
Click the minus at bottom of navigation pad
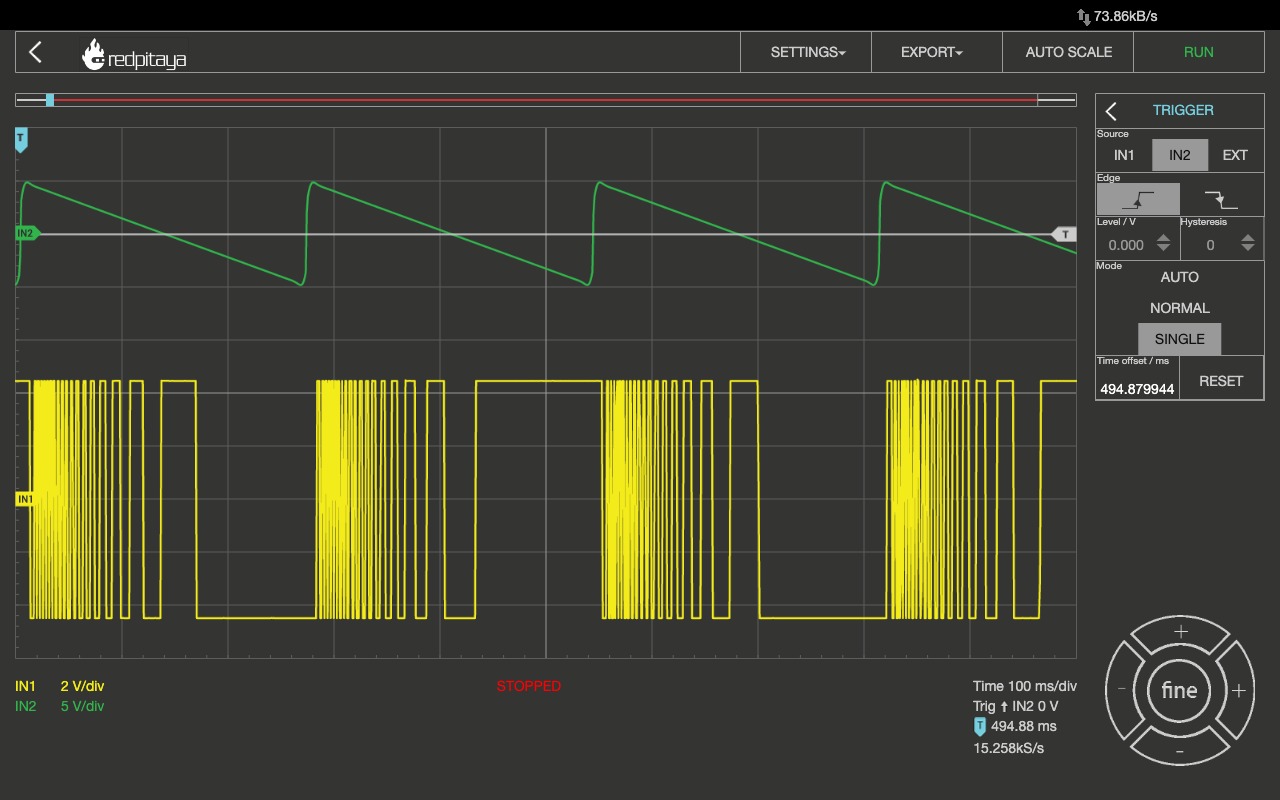click(1180, 750)
